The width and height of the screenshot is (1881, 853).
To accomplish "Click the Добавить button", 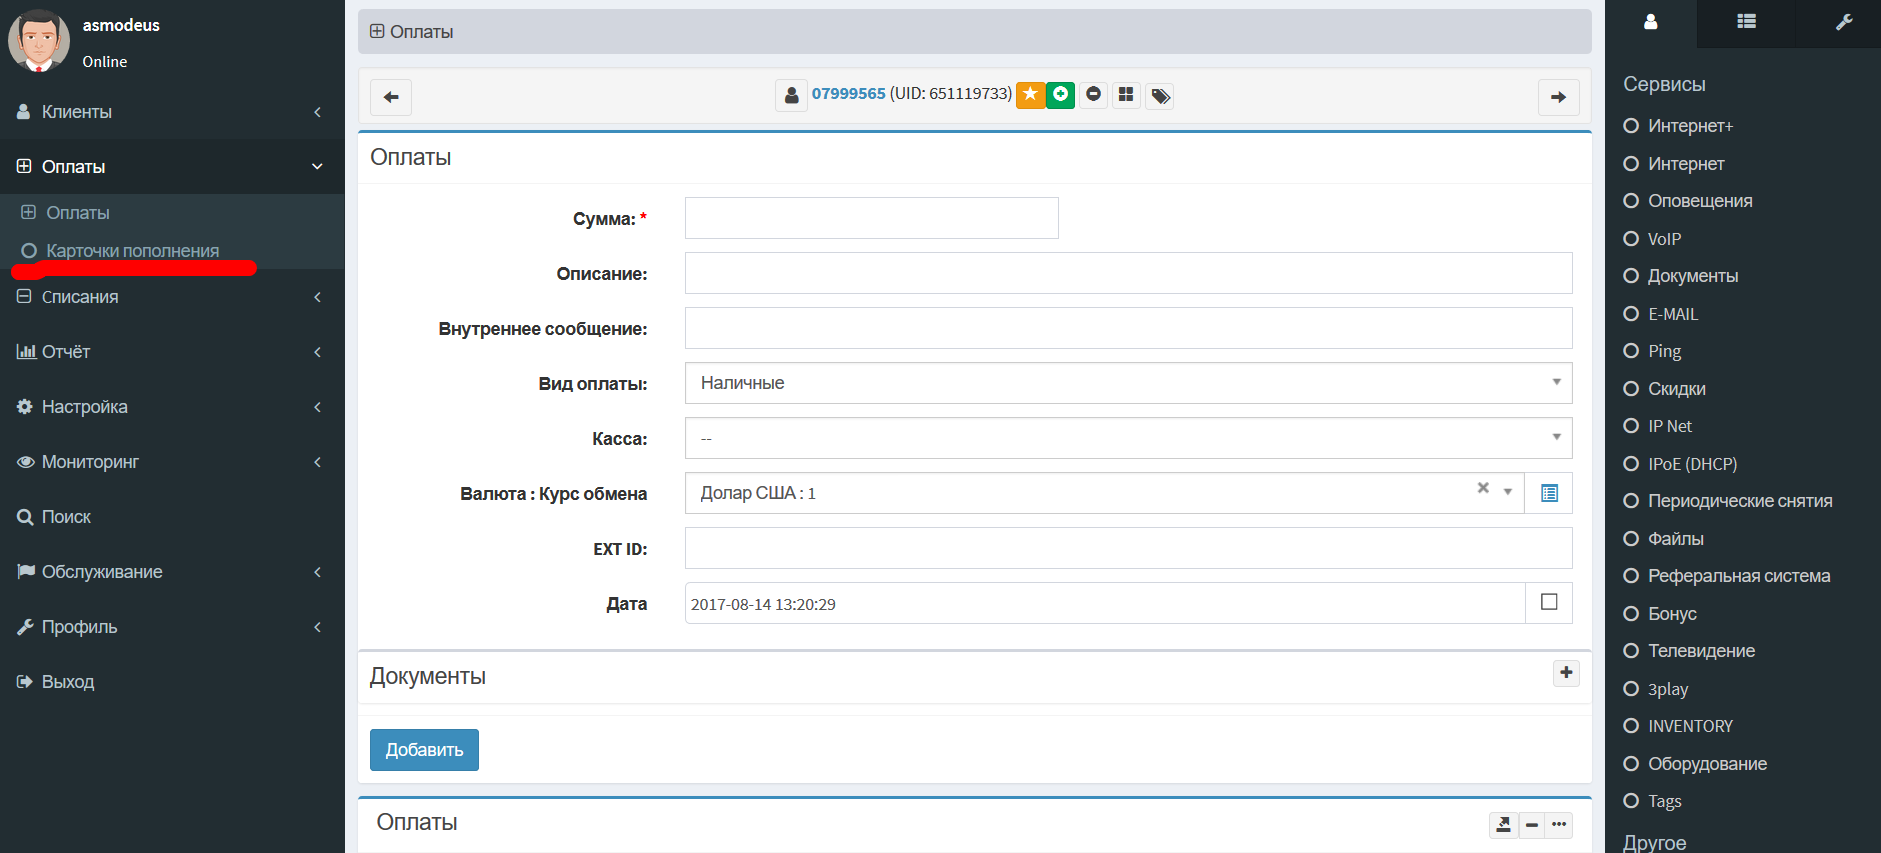I will pos(424,750).
